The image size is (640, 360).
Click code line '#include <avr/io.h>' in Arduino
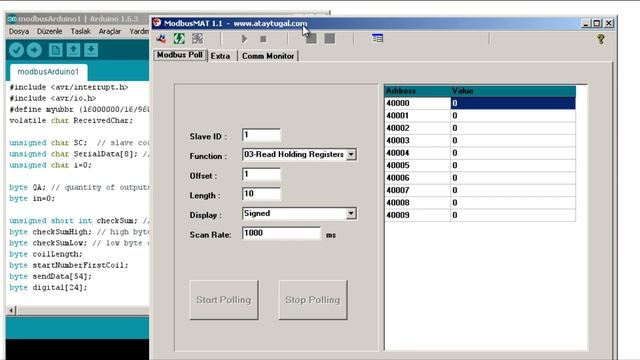pos(53,98)
